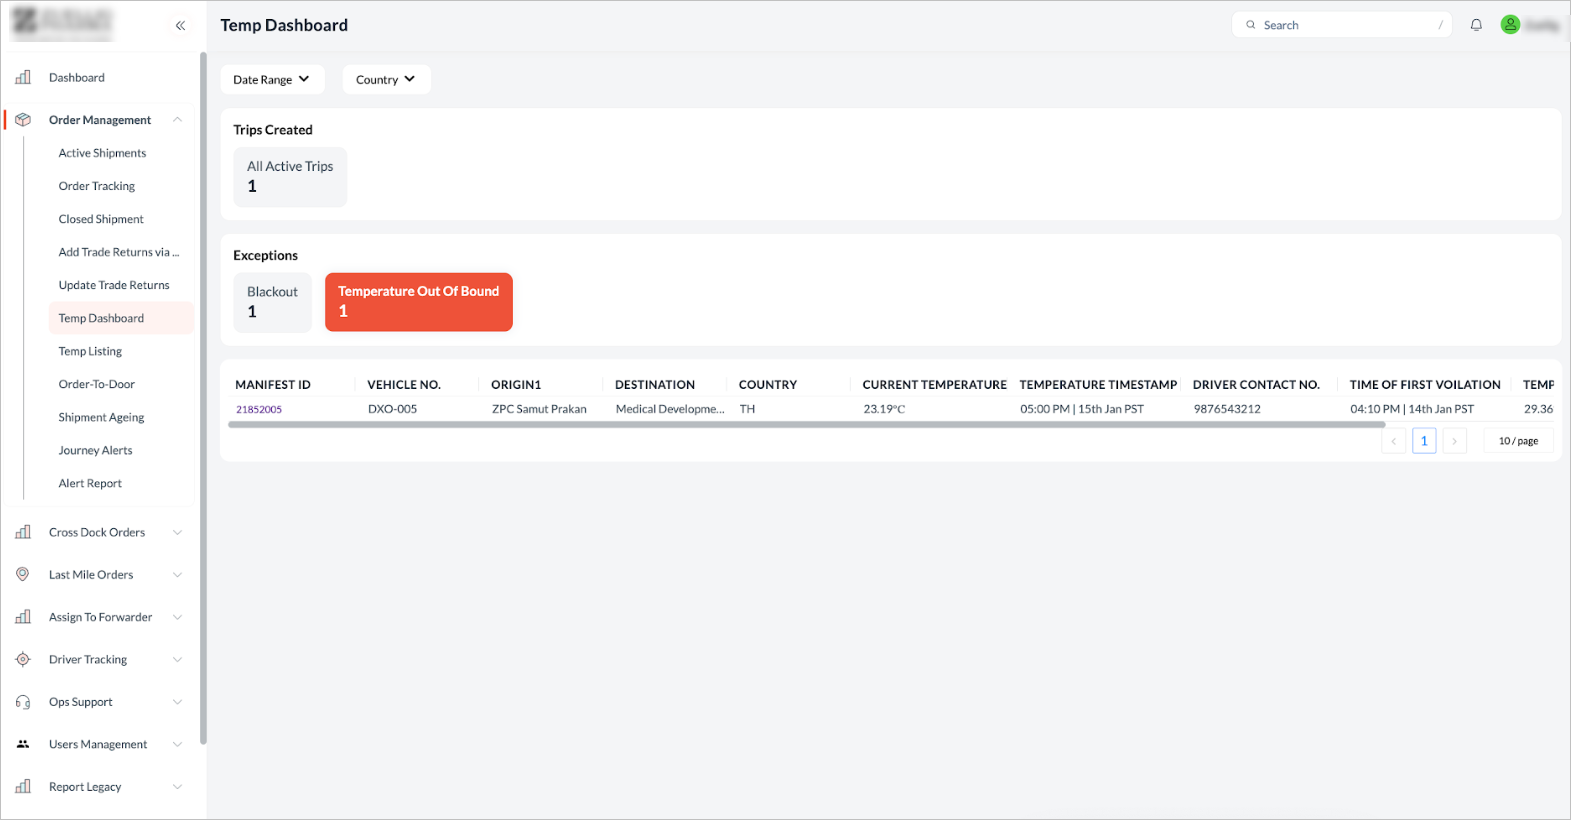Image resolution: width=1571 pixels, height=820 pixels.
Task: Open Temp Listing page
Action: pos(90,351)
